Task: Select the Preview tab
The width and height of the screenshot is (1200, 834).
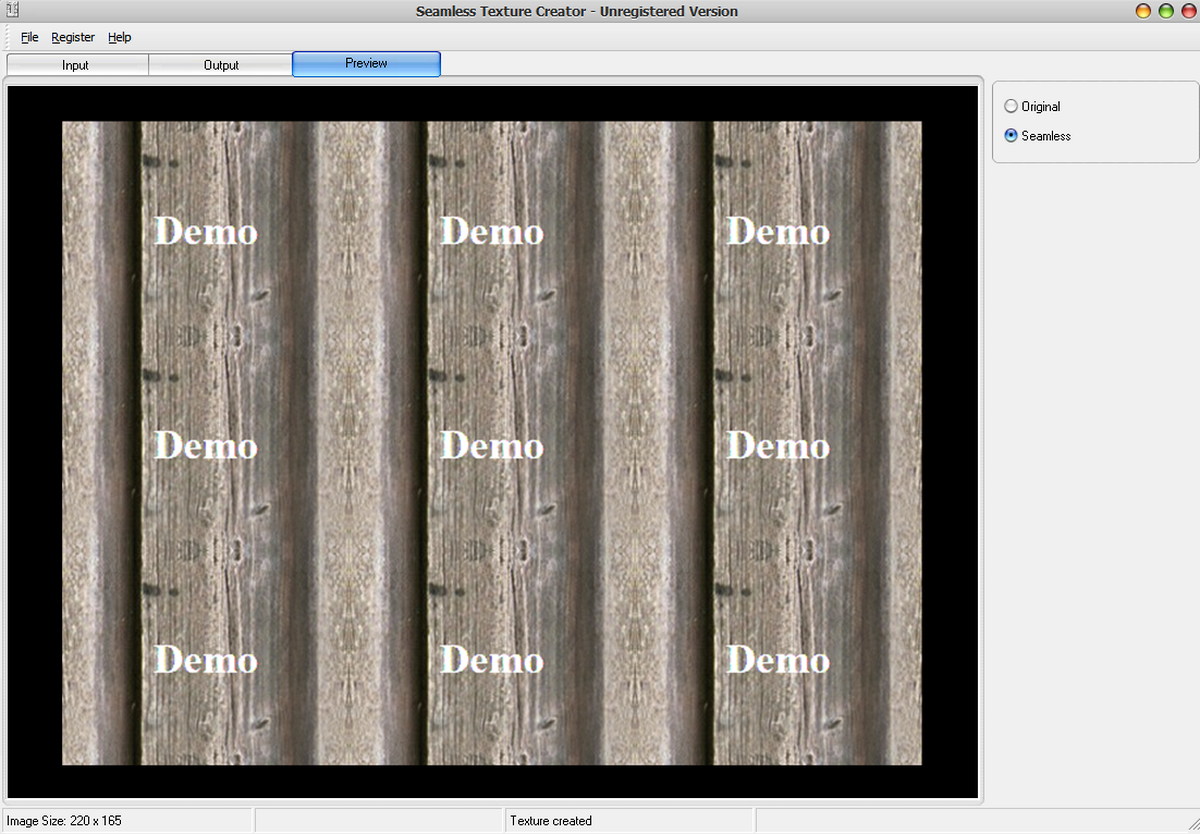Action: [x=366, y=63]
